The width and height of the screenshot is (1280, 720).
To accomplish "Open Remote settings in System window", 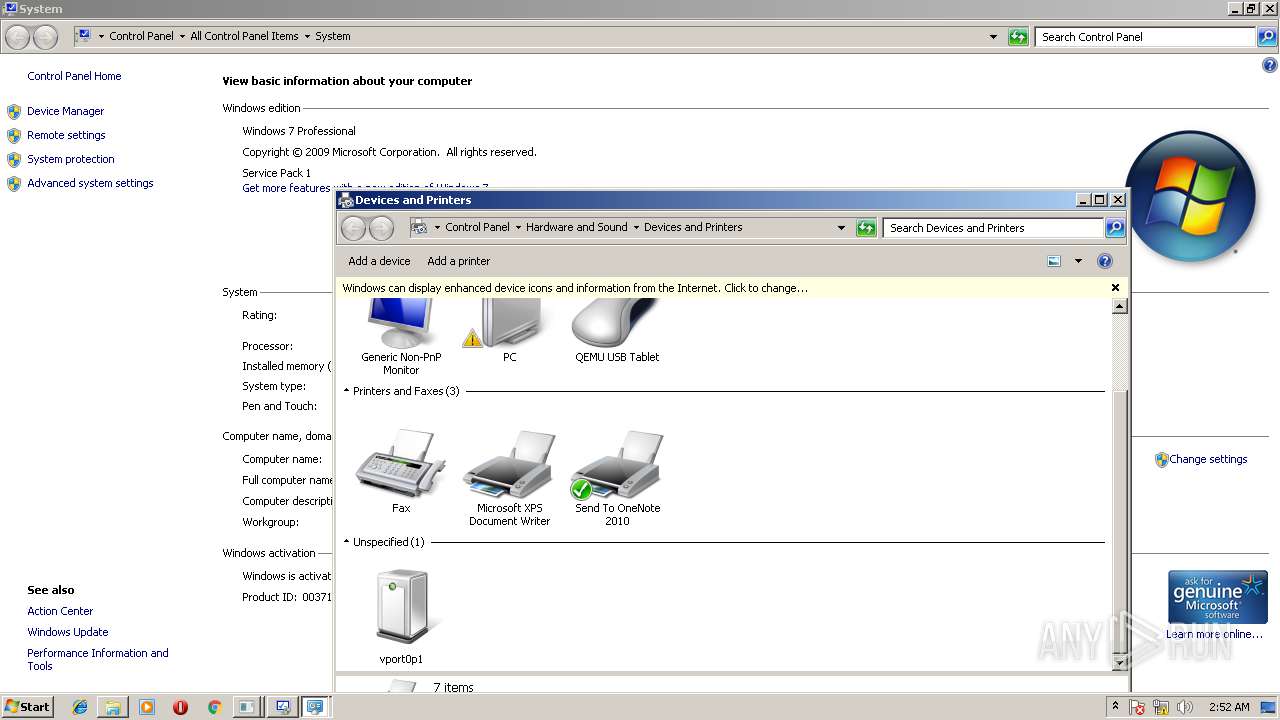I will [66, 135].
